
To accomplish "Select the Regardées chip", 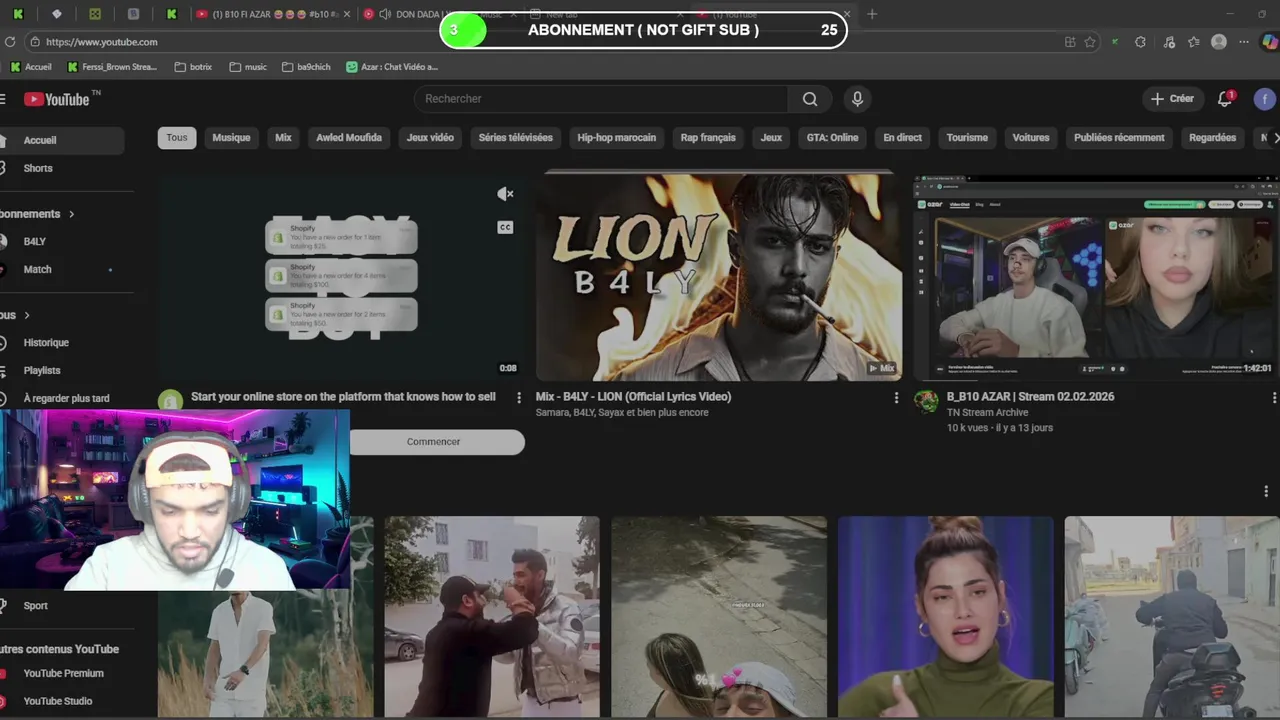I will point(1212,138).
